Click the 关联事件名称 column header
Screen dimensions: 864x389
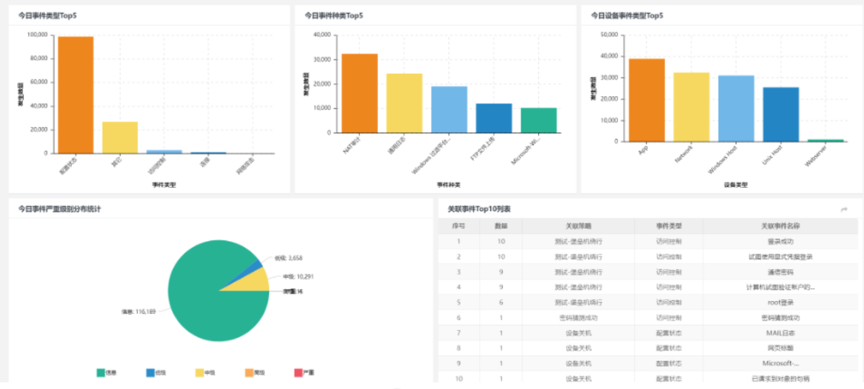(x=780, y=226)
